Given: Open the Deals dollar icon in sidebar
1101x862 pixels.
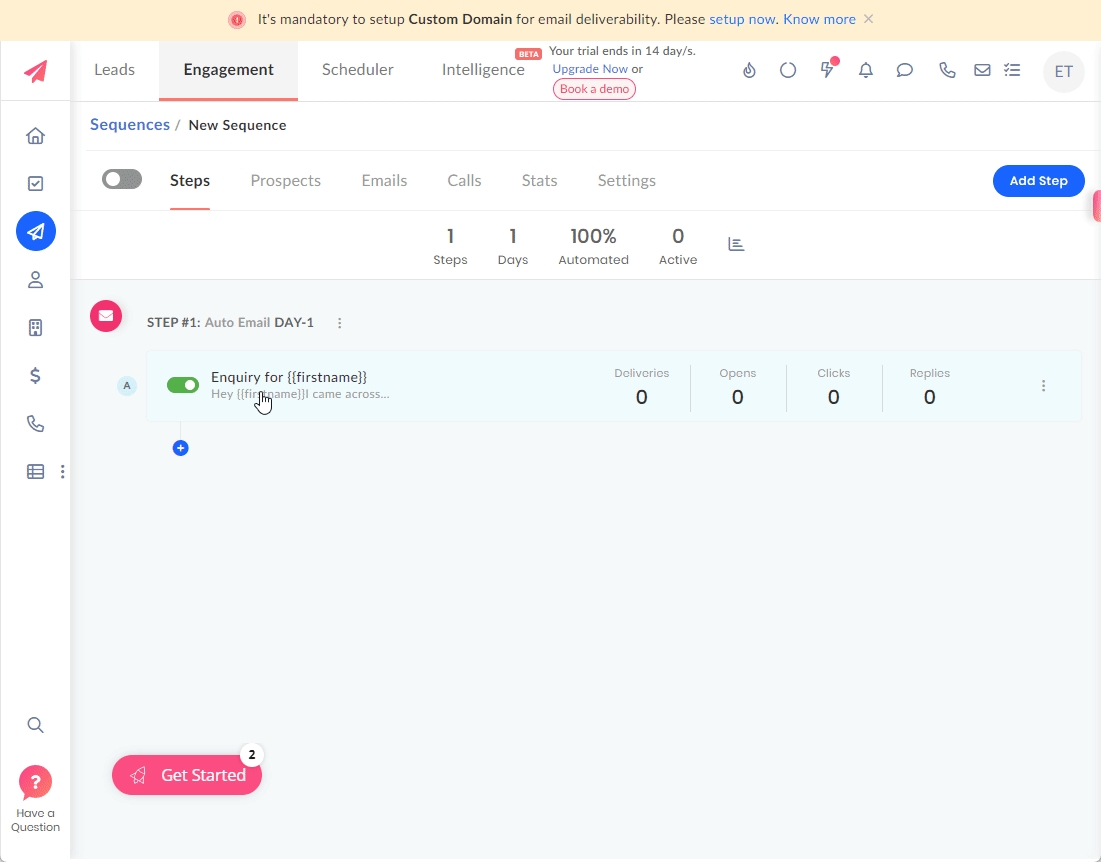Looking at the screenshot, I should tap(35, 376).
